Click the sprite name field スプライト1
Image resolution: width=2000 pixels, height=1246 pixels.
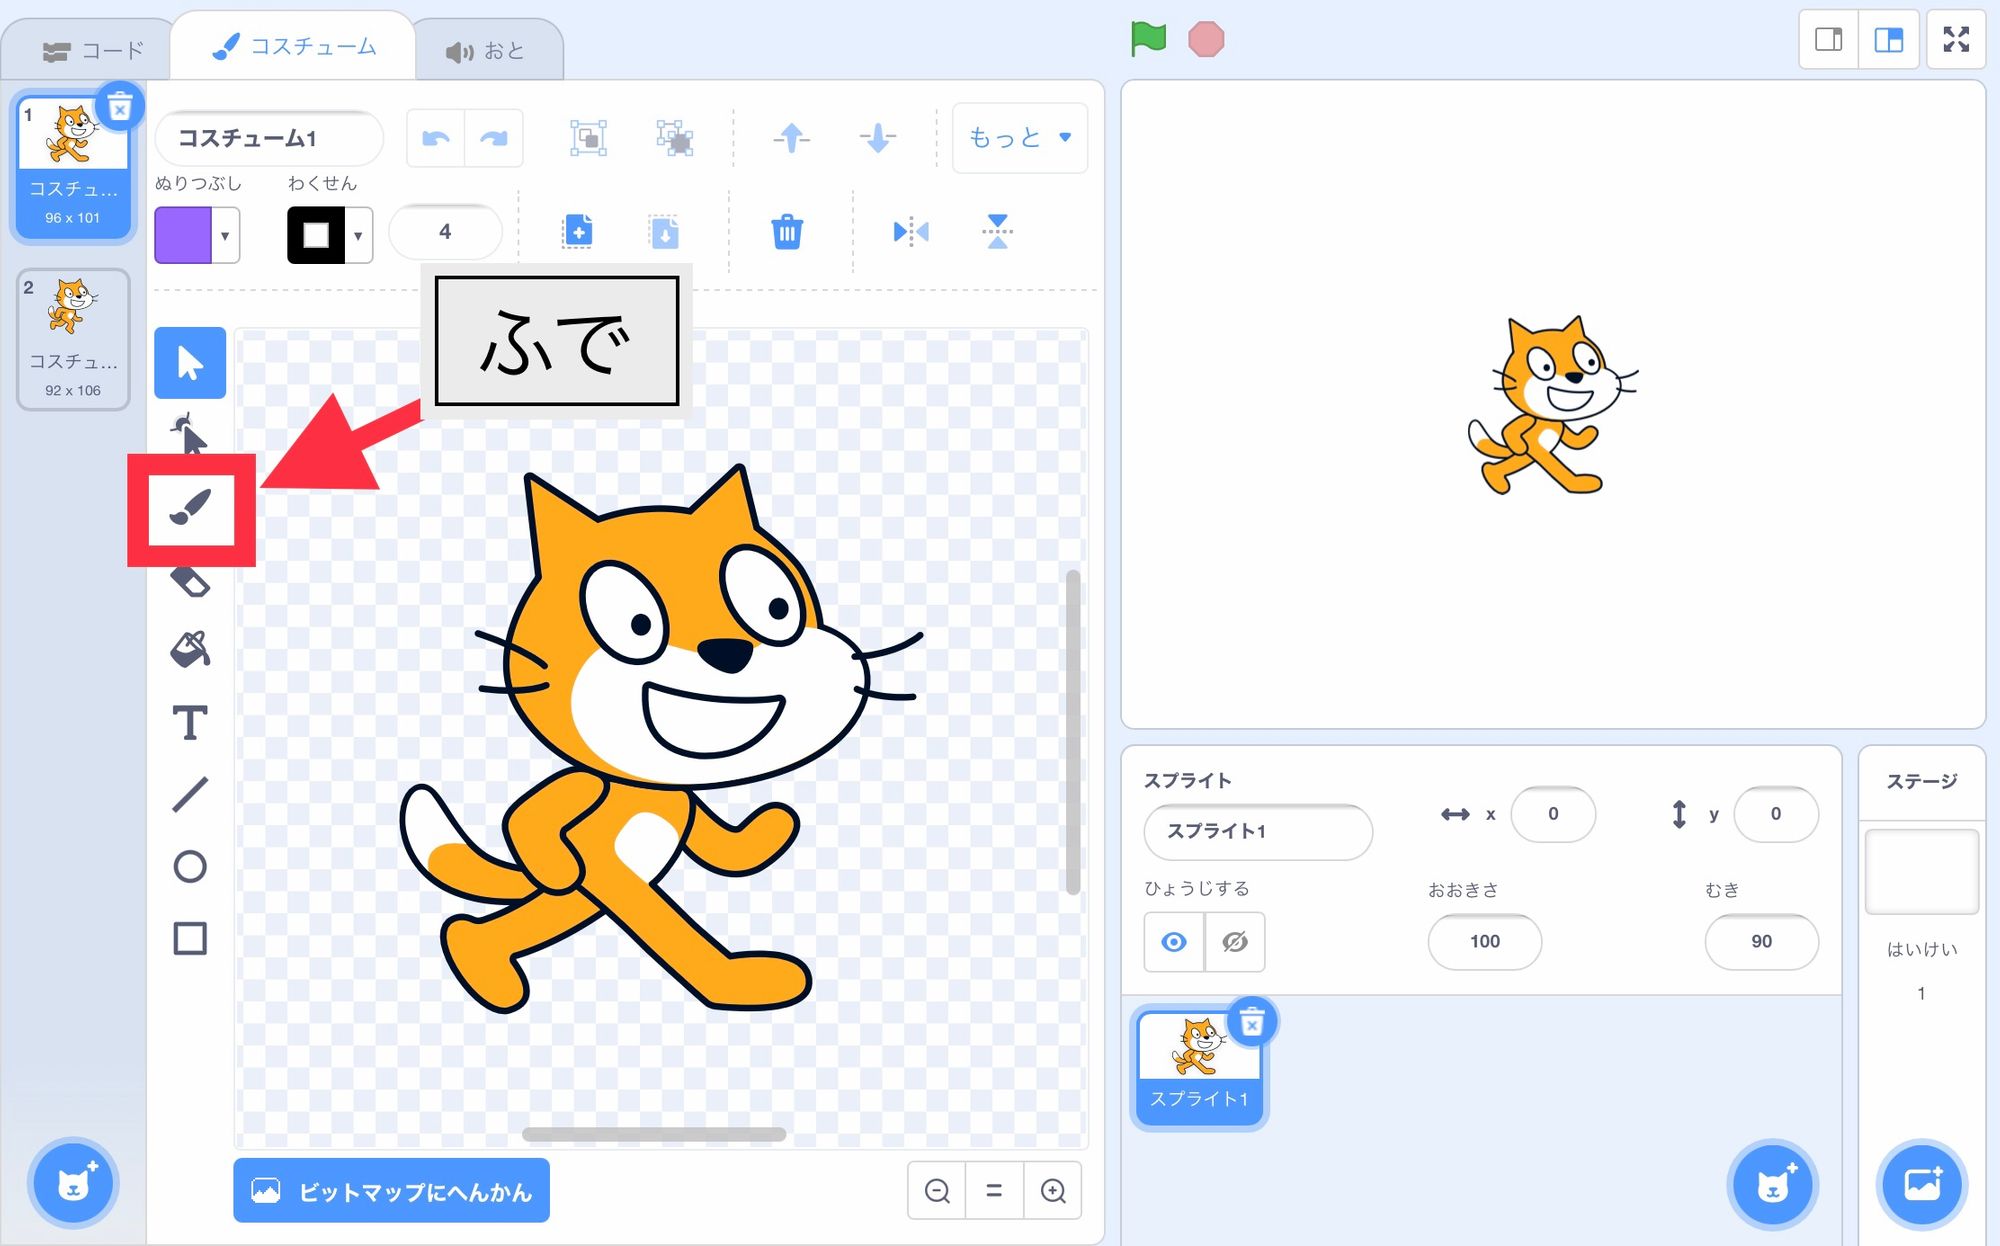(1258, 831)
